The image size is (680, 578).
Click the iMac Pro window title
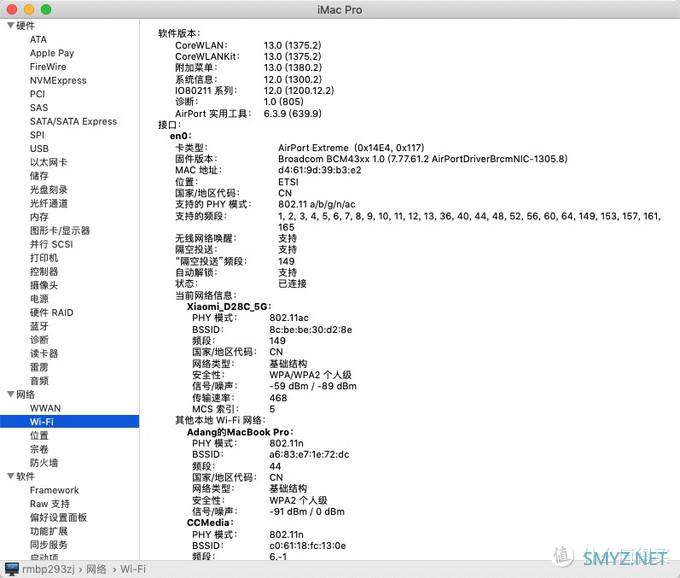(340, 10)
